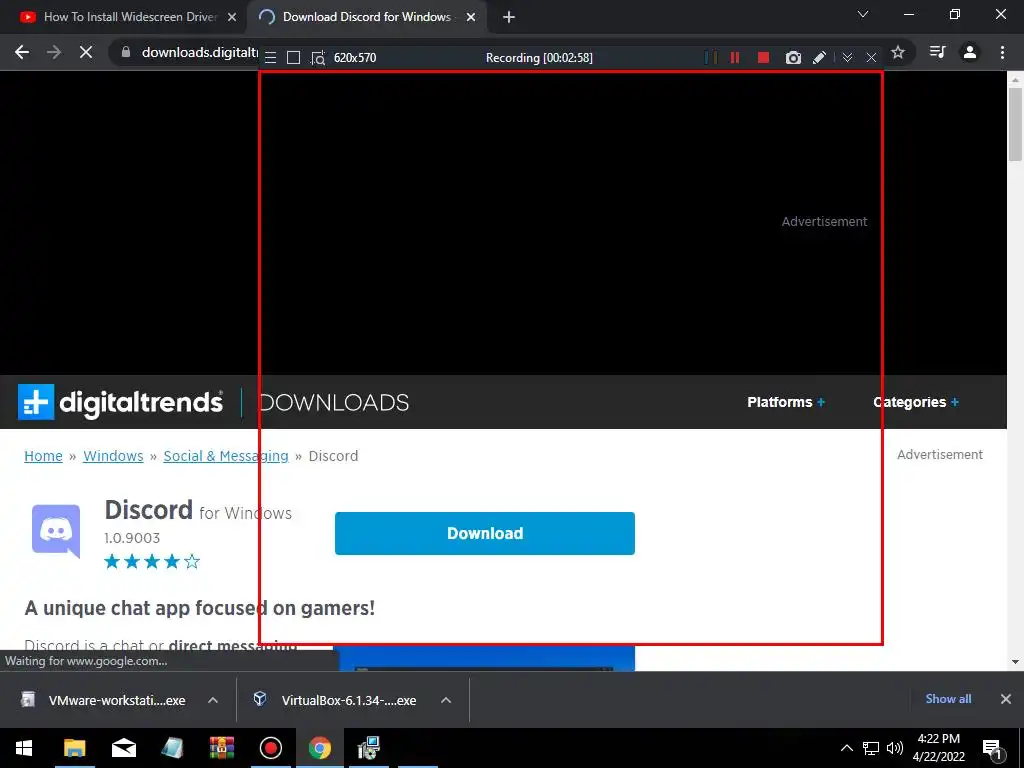Image resolution: width=1024 pixels, height=768 pixels.
Task: Click the star rating for Discord
Action: [152, 561]
